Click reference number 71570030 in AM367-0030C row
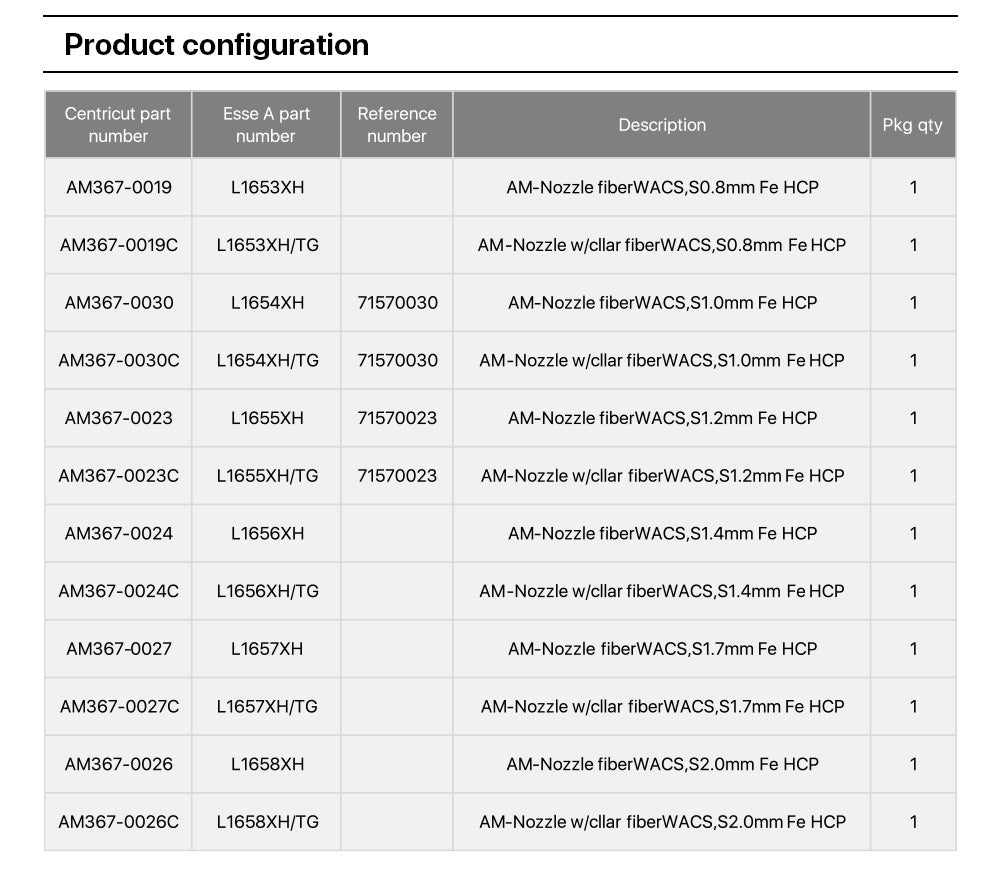 tap(397, 360)
